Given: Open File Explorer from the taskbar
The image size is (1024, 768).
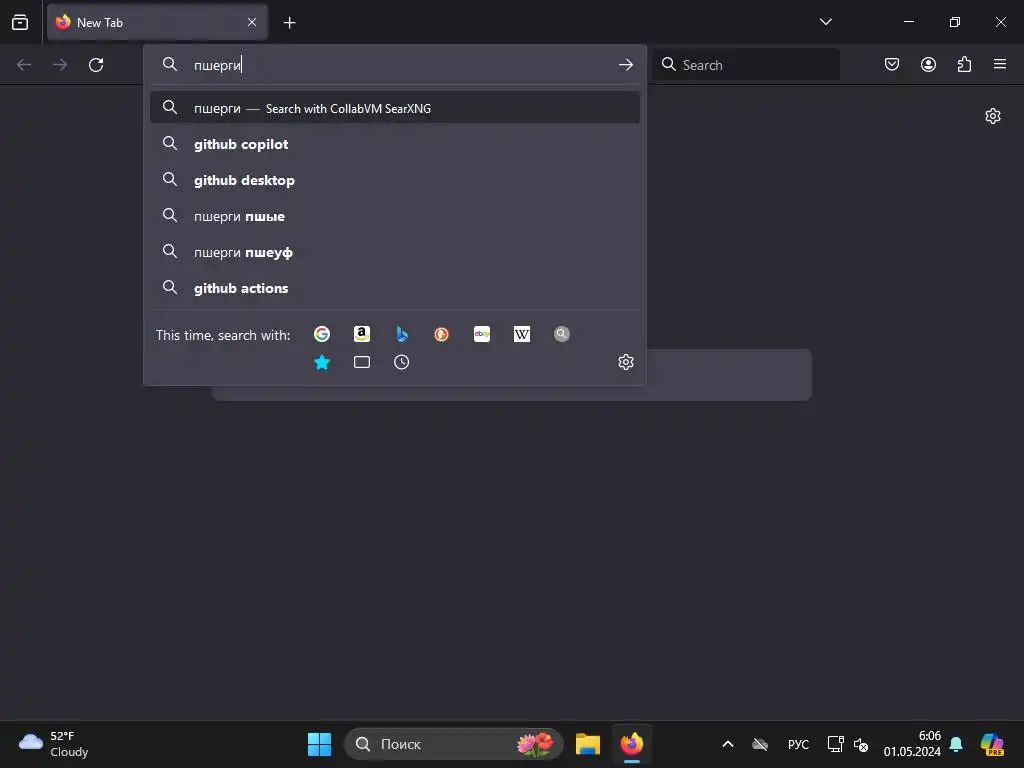Looking at the screenshot, I should 588,744.
